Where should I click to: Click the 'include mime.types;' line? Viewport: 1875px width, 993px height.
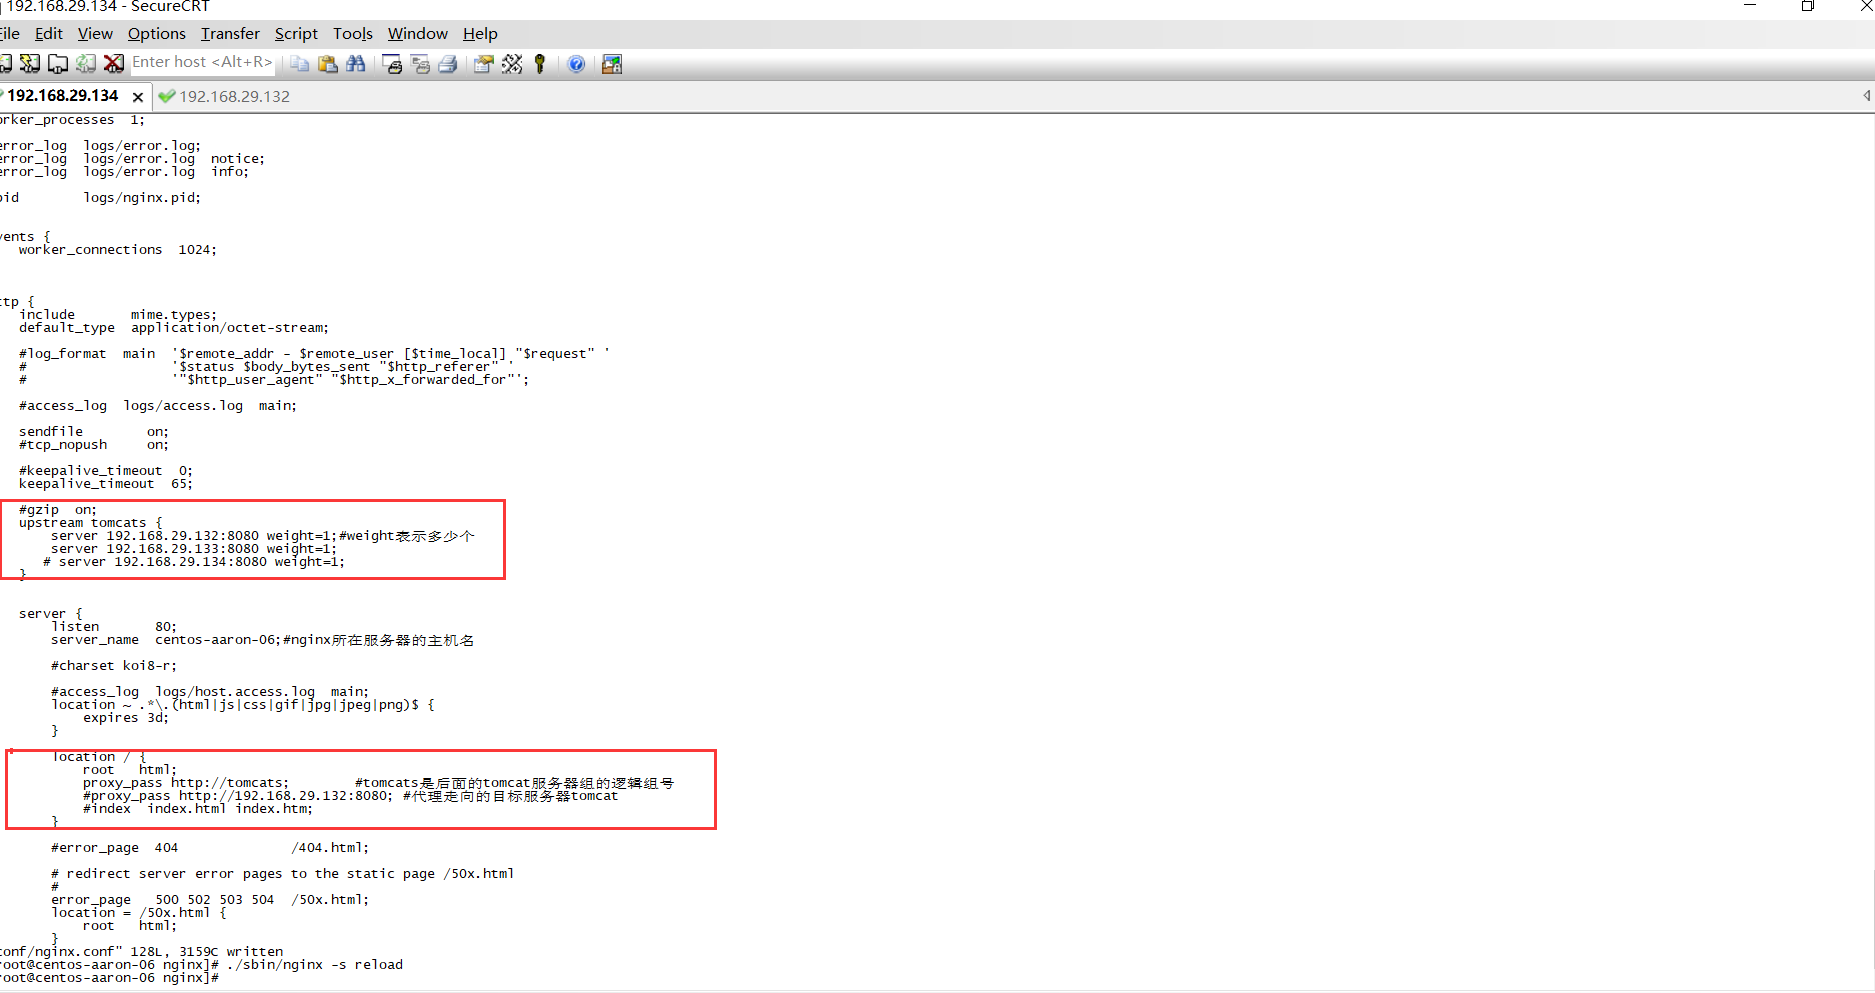pyautogui.click(x=117, y=315)
